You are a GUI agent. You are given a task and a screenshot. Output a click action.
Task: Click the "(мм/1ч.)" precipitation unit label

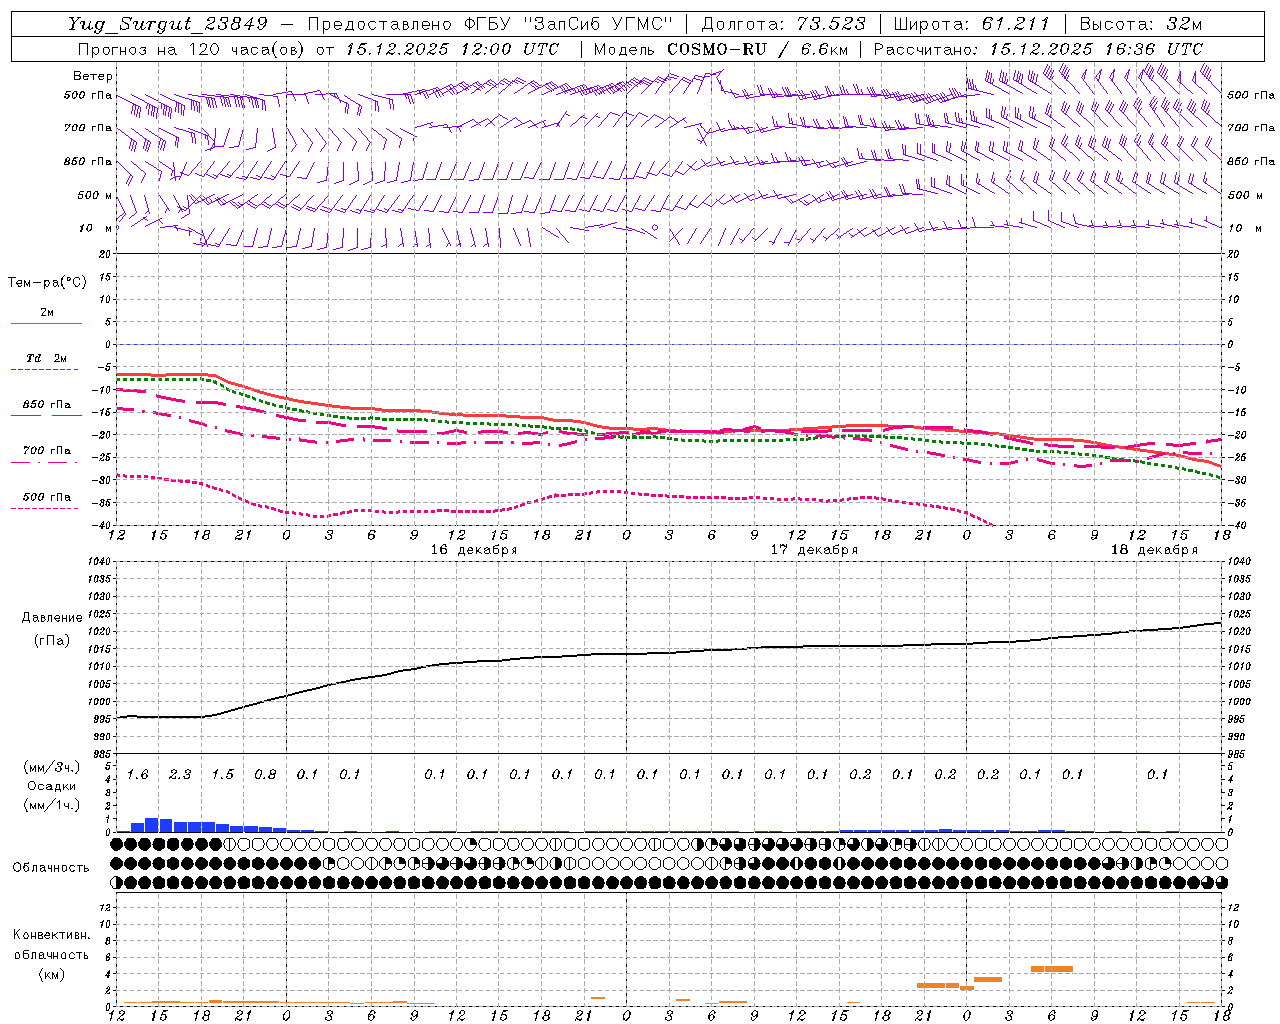(x=51, y=805)
